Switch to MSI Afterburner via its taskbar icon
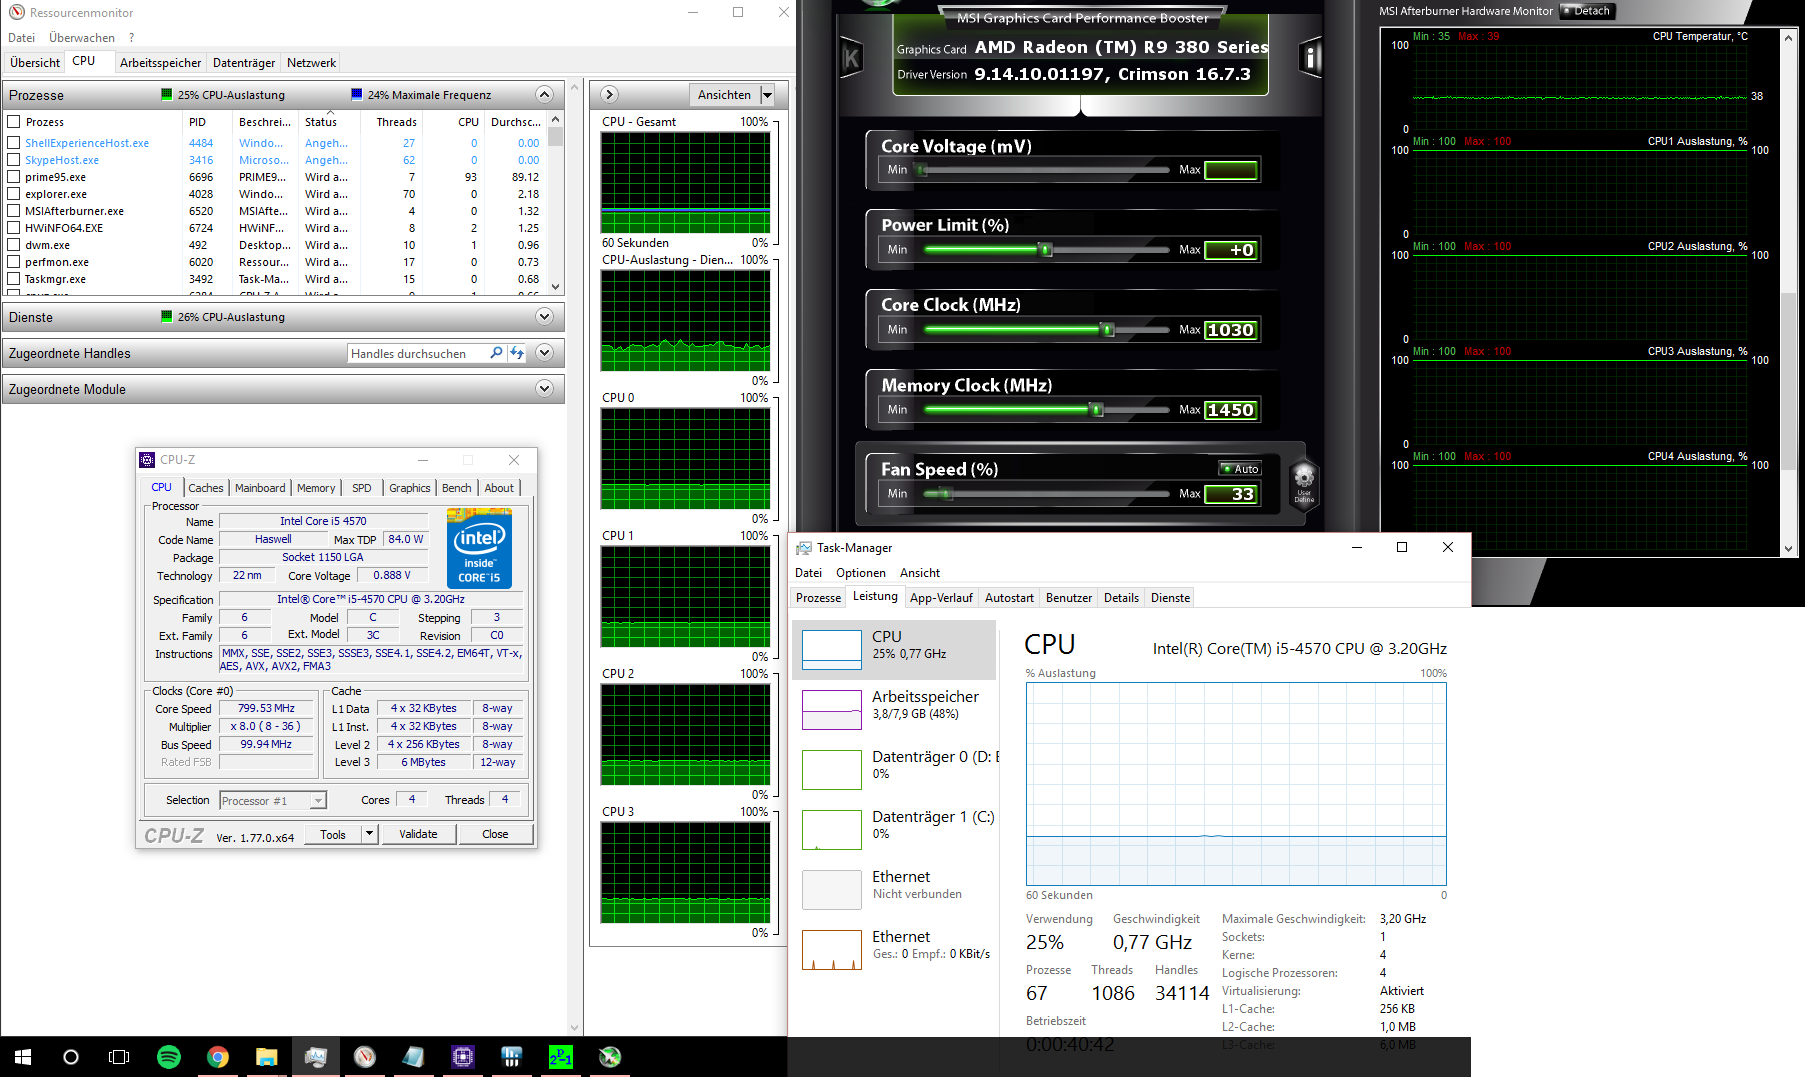Viewport: 1805px width, 1077px height. click(610, 1057)
